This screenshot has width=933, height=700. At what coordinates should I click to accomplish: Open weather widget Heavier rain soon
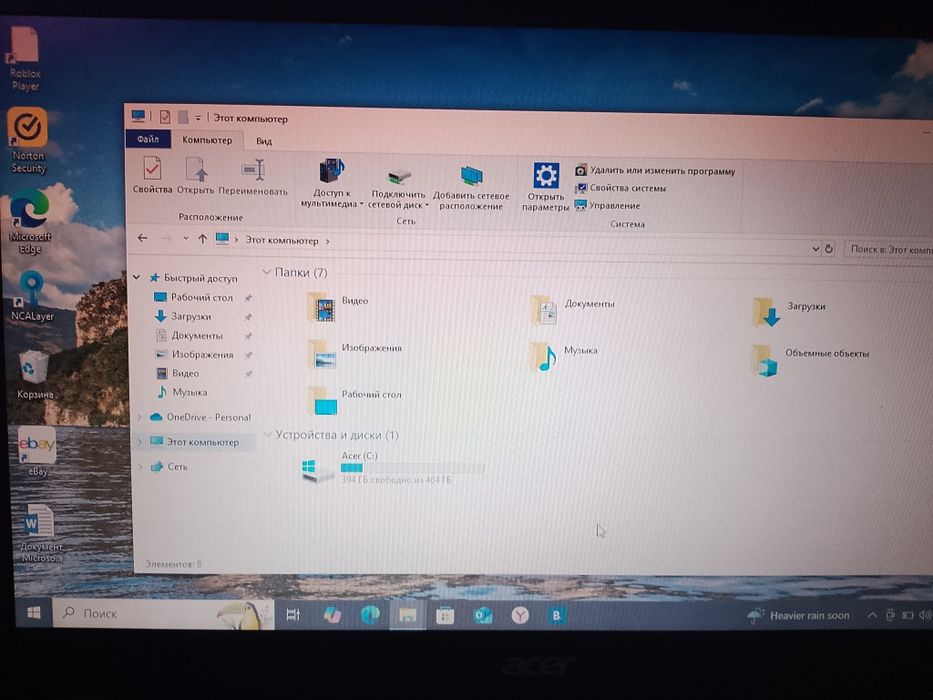click(799, 615)
